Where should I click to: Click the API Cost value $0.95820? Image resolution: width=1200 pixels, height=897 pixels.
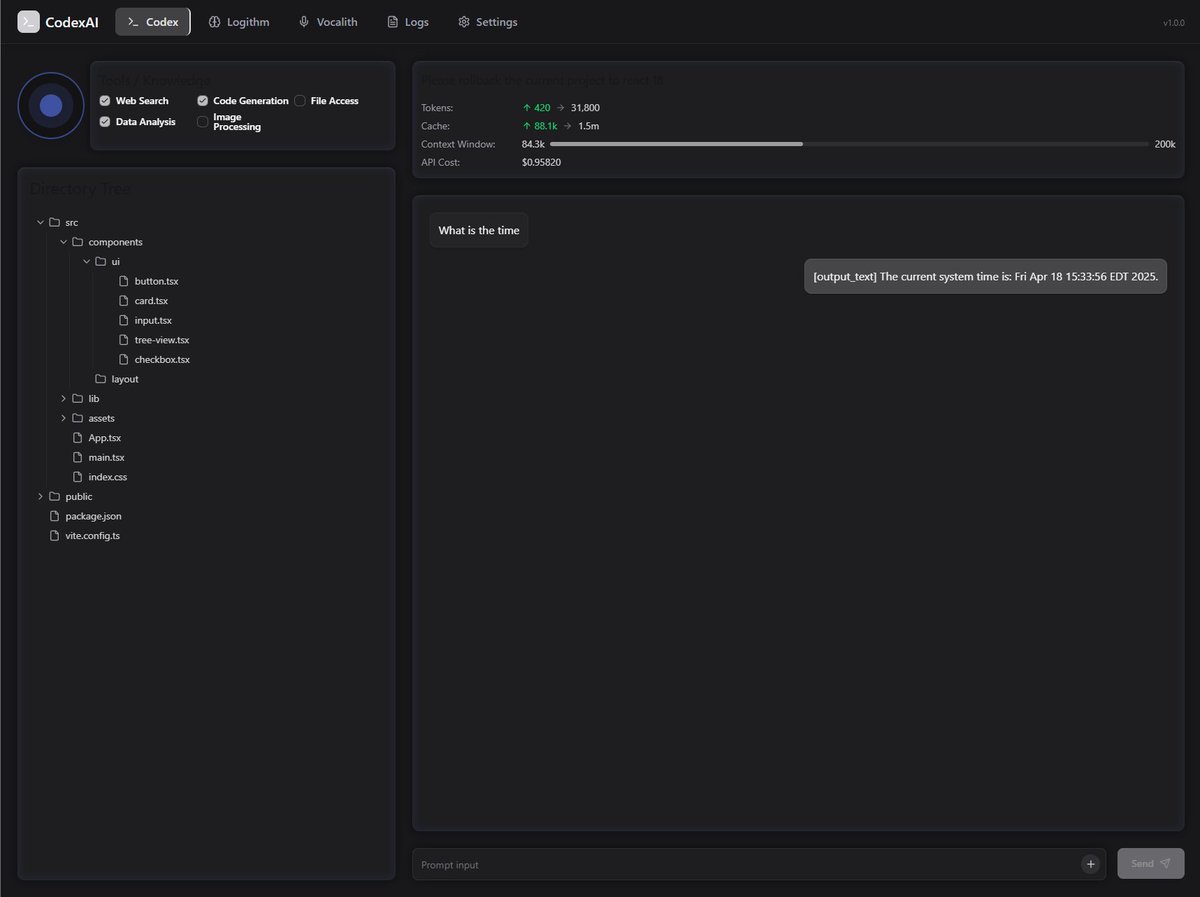pyautogui.click(x=541, y=162)
